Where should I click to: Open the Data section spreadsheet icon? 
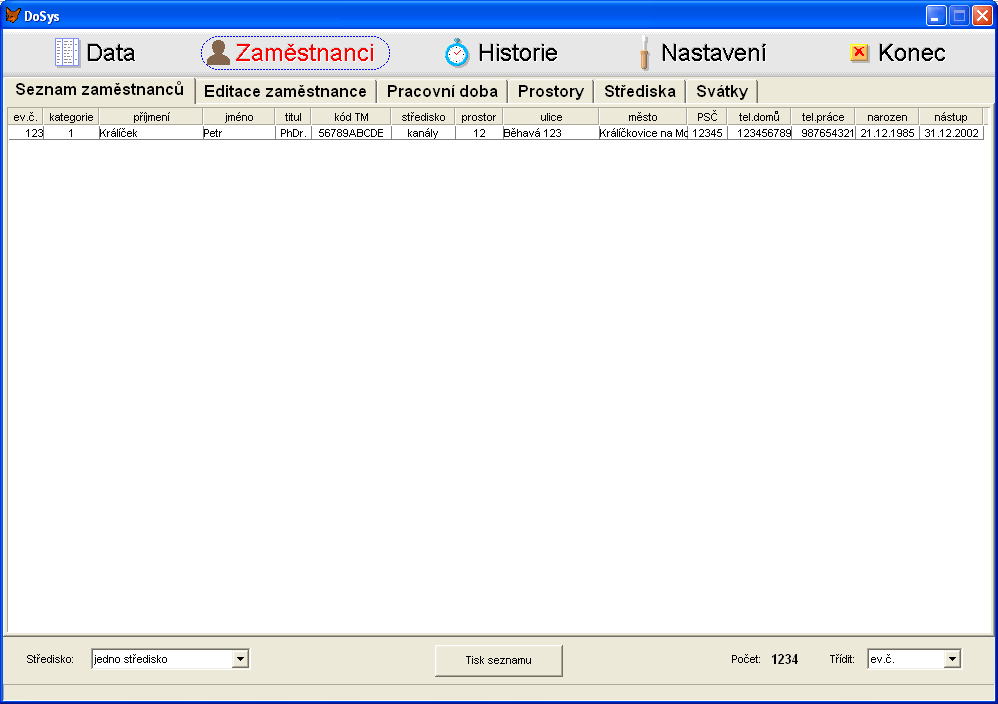click(67, 53)
